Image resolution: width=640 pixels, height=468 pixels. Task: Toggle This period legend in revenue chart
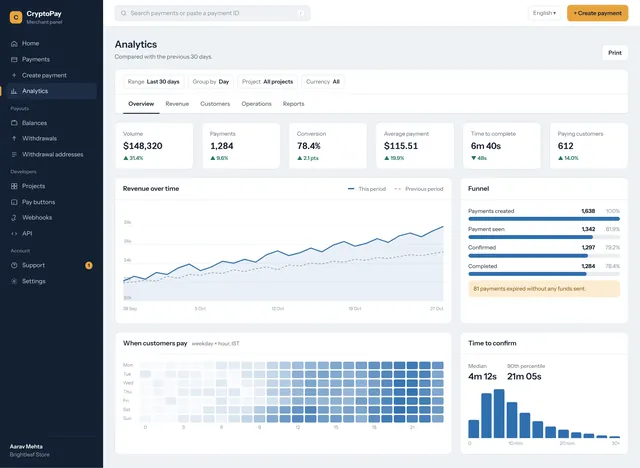tap(367, 189)
